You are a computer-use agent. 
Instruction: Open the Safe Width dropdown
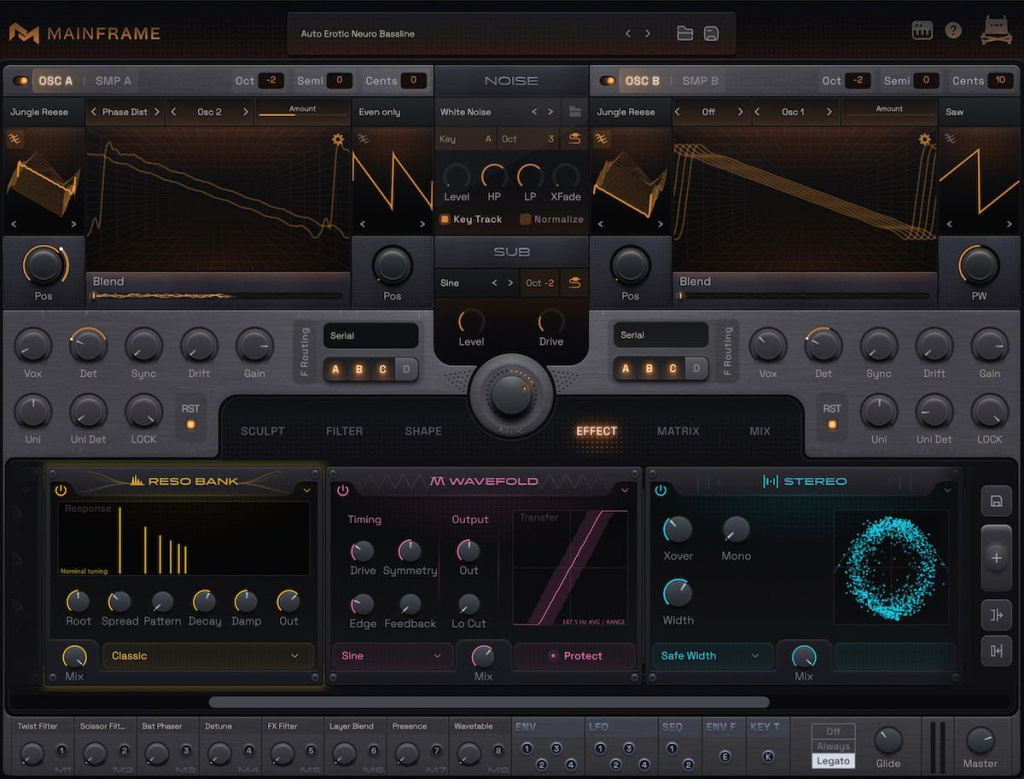point(712,656)
